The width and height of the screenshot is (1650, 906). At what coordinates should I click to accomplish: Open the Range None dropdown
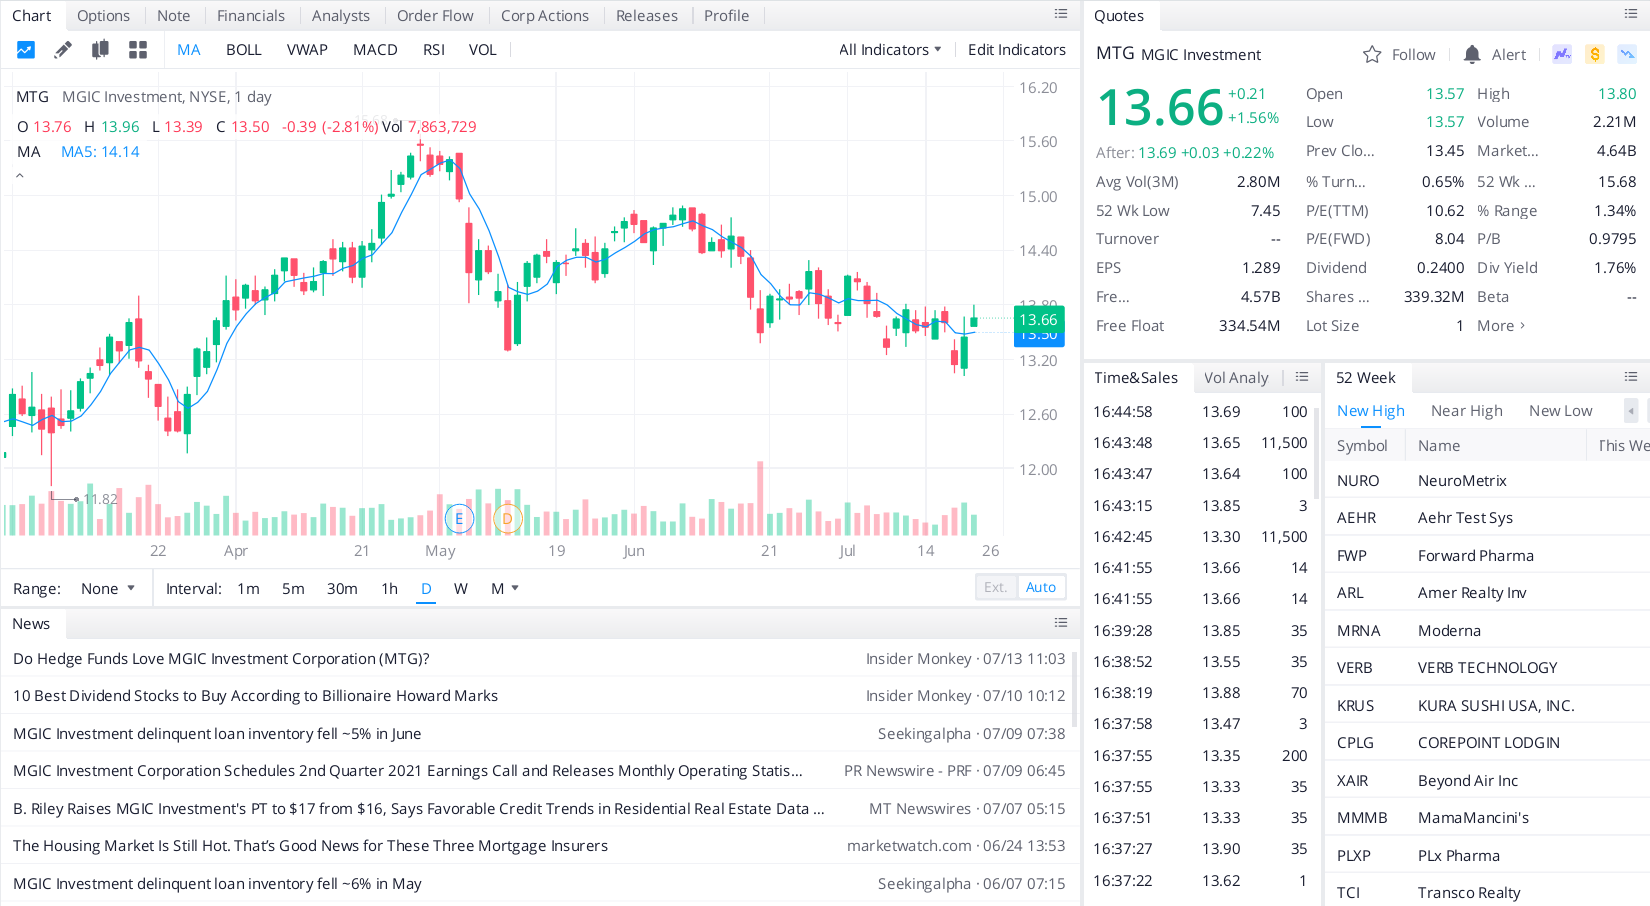(x=107, y=589)
